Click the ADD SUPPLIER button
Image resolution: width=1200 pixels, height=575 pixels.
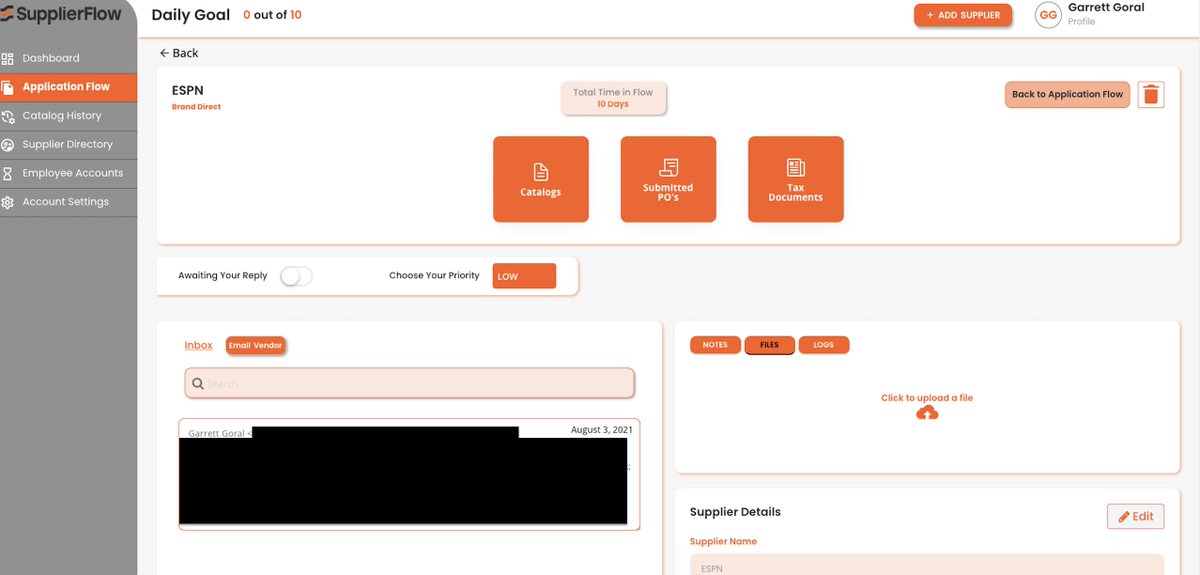(x=963, y=15)
